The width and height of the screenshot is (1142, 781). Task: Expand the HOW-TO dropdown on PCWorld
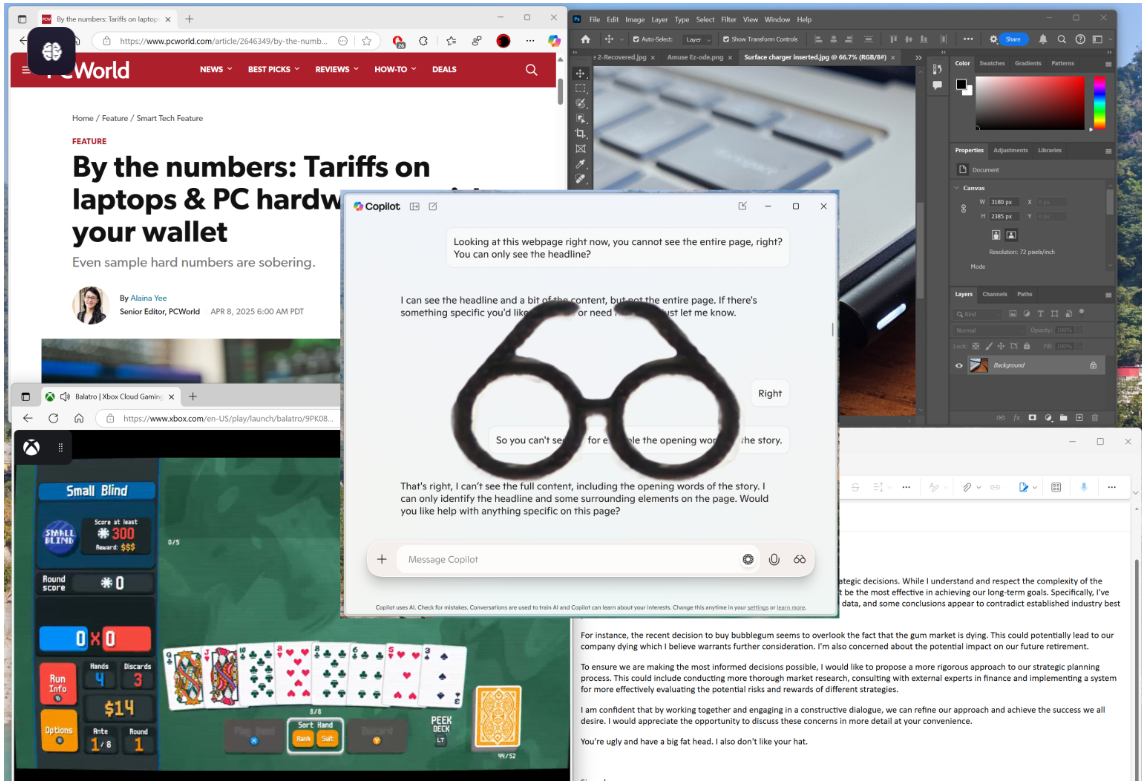point(395,69)
